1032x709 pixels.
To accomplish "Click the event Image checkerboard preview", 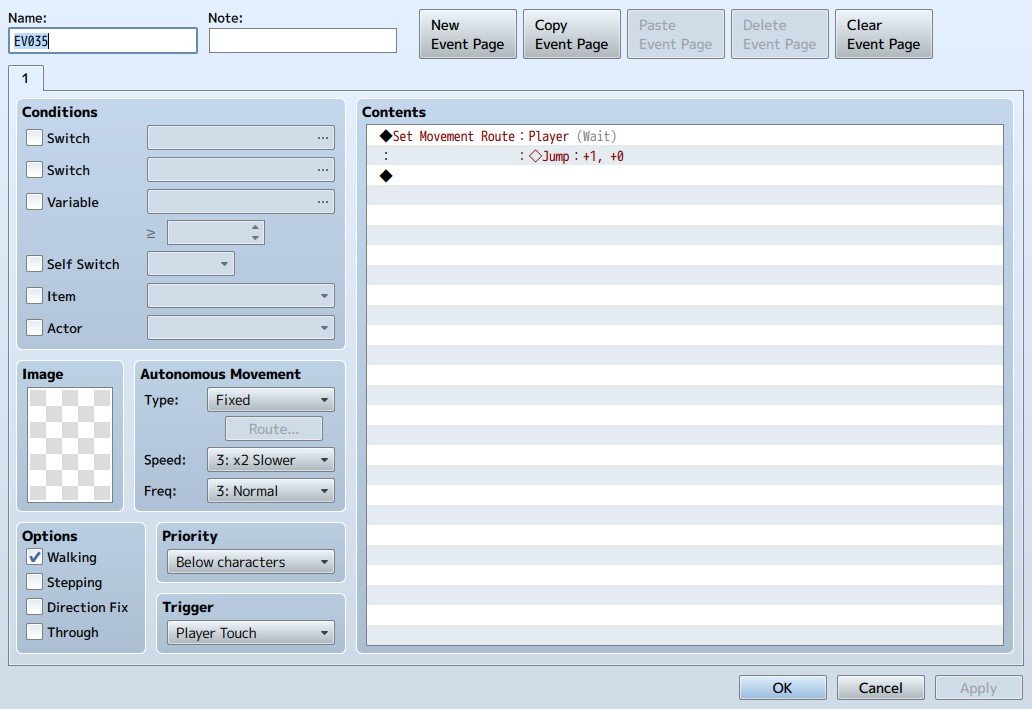I will [x=70, y=445].
